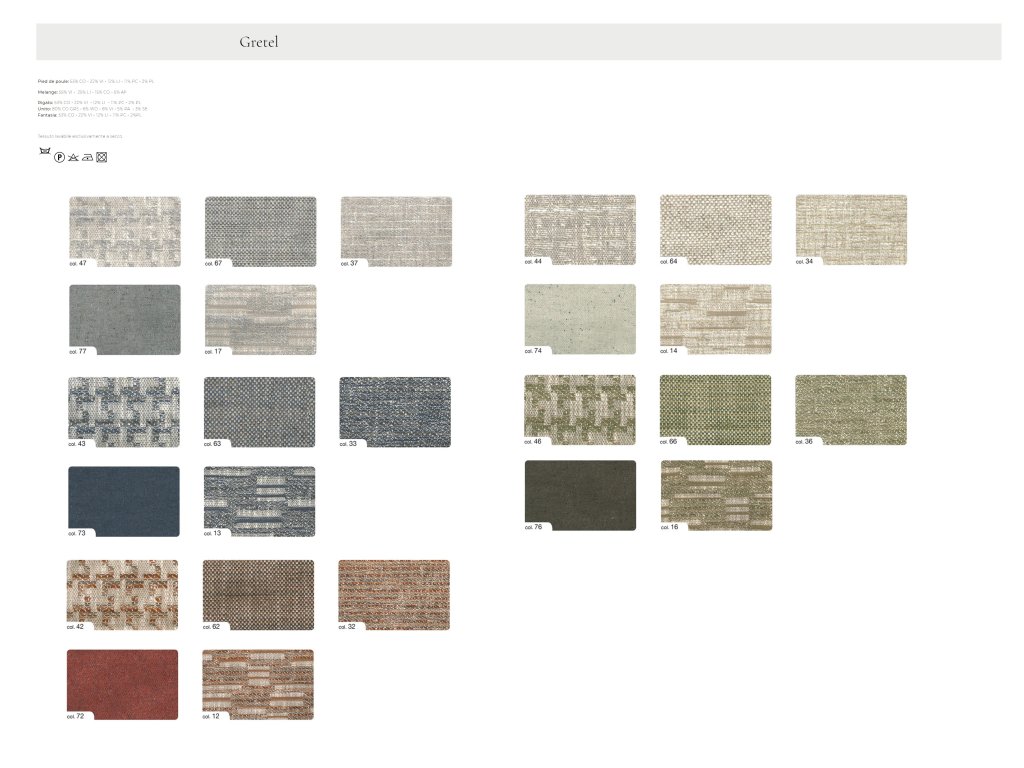This screenshot has height=768, width=1024.
Task: Select the col. 32 terracotta melange sample
Action: (393, 595)
